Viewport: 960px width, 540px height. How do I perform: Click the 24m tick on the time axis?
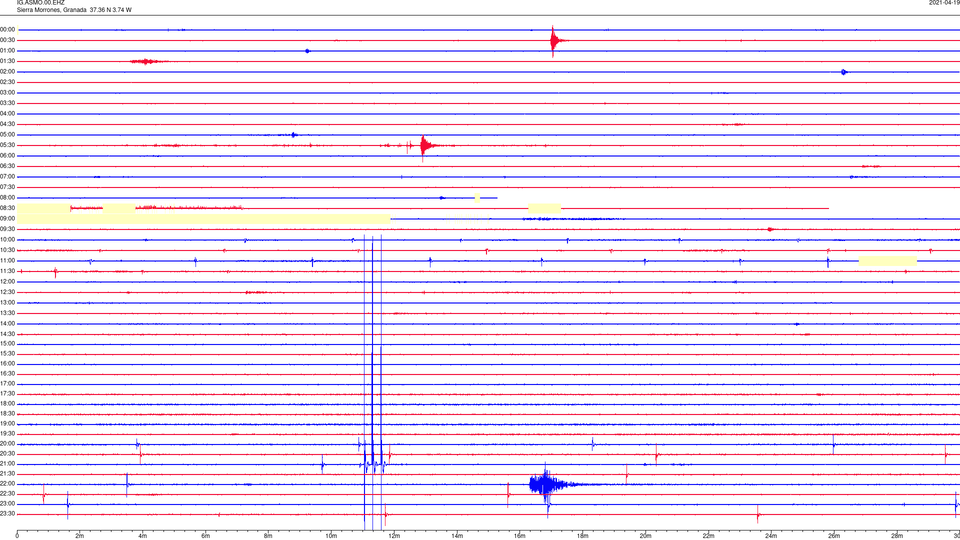[x=771, y=536]
